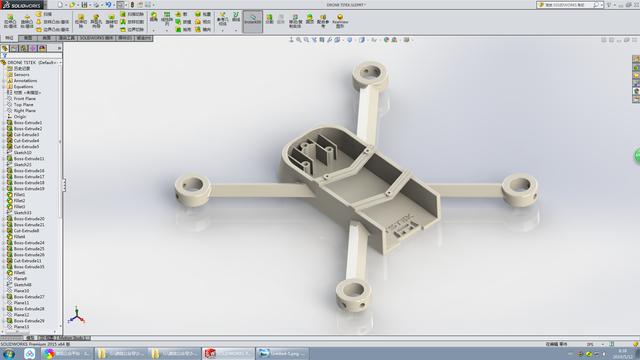Open the Untitled window in the taskbar

[x=282, y=353]
